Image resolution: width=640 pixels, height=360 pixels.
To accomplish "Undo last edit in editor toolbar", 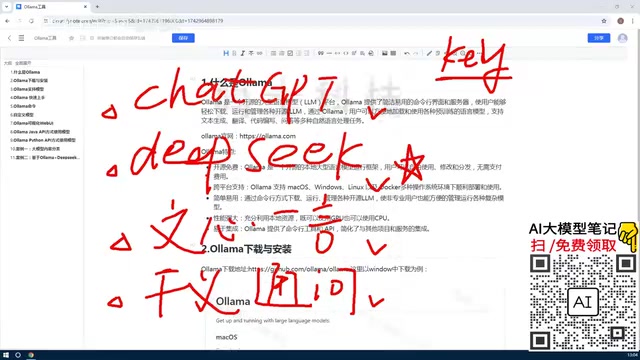I will (x=407, y=53).
